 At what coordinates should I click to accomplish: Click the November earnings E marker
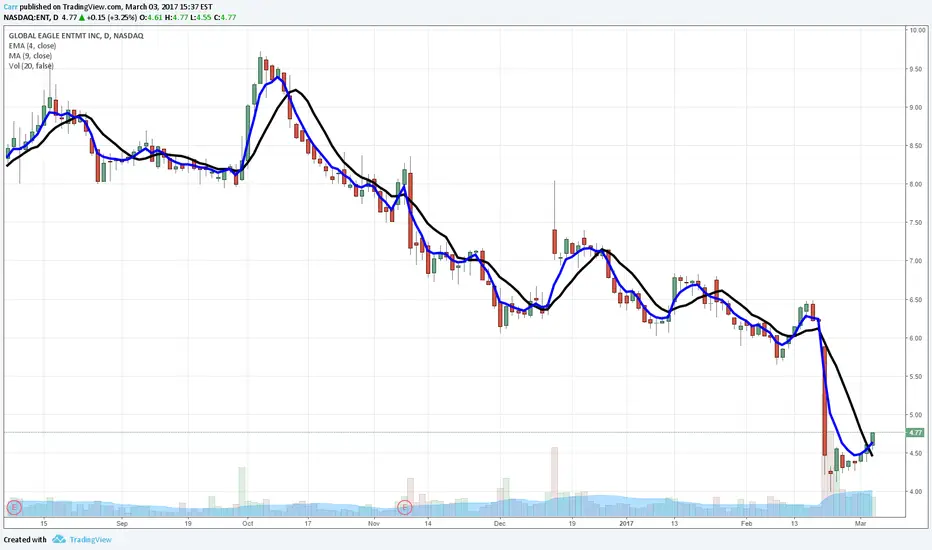[x=405, y=507]
